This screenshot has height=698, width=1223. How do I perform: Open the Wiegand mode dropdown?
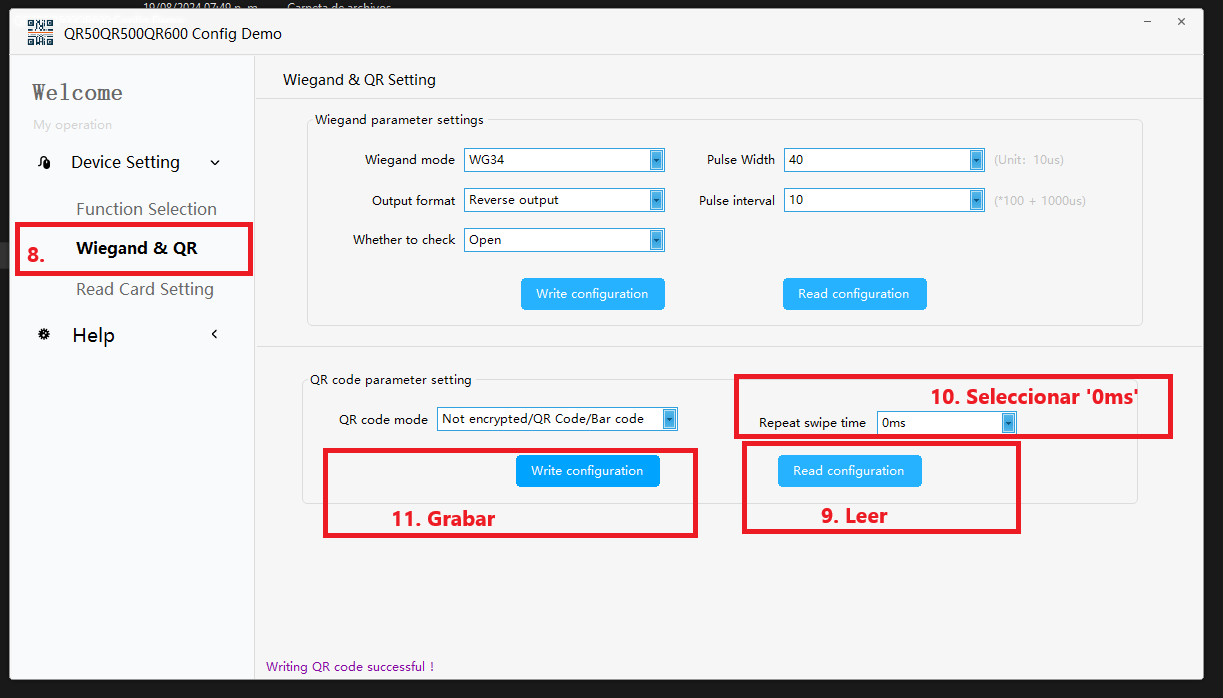(656, 160)
